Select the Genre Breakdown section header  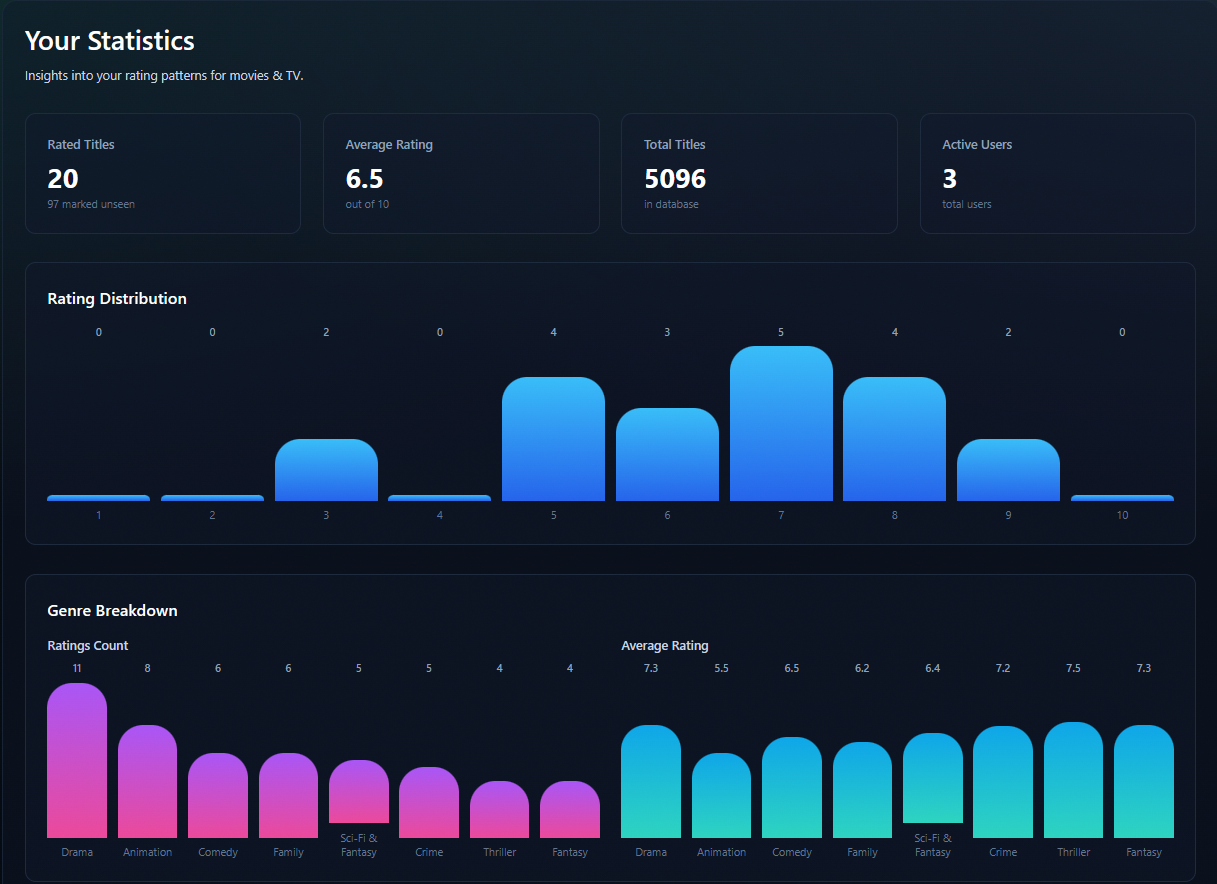tap(112, 610)
